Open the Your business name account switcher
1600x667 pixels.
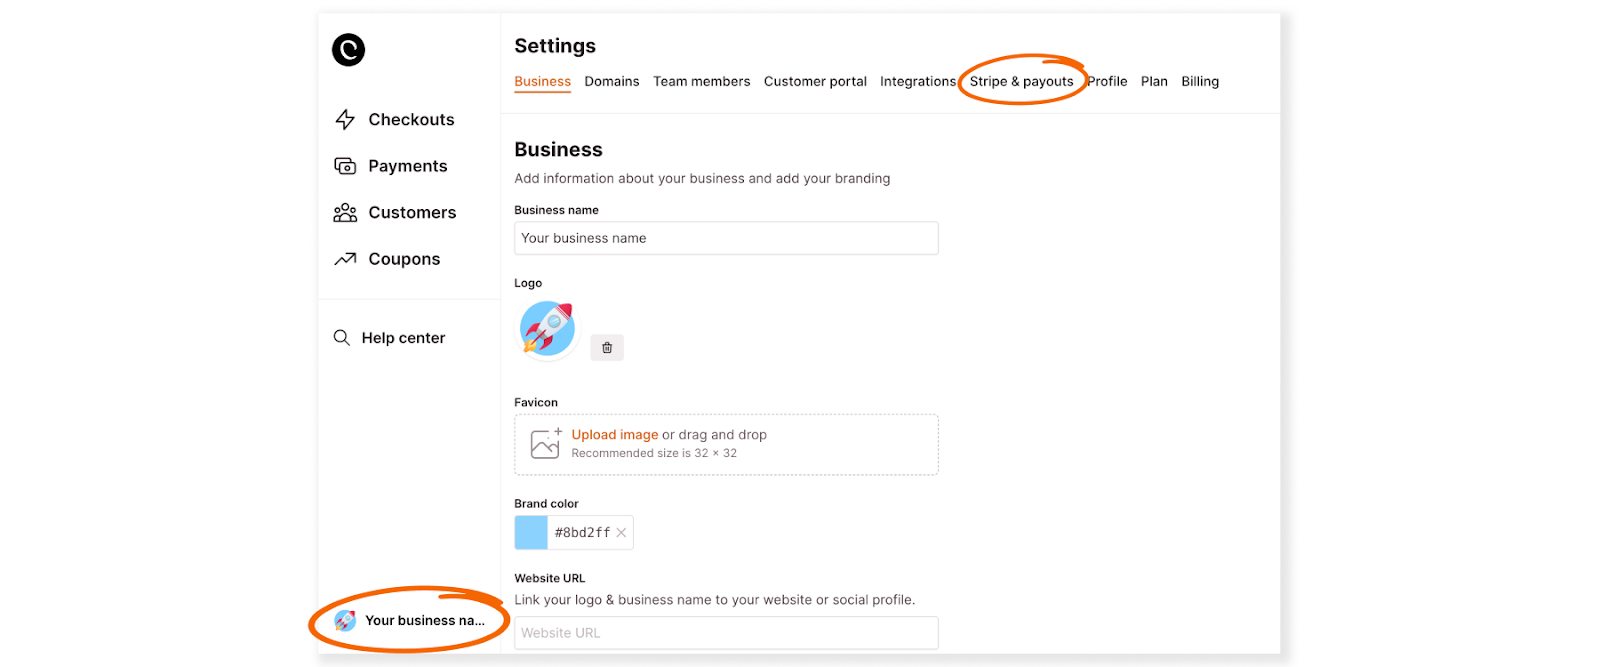(410, 621)
